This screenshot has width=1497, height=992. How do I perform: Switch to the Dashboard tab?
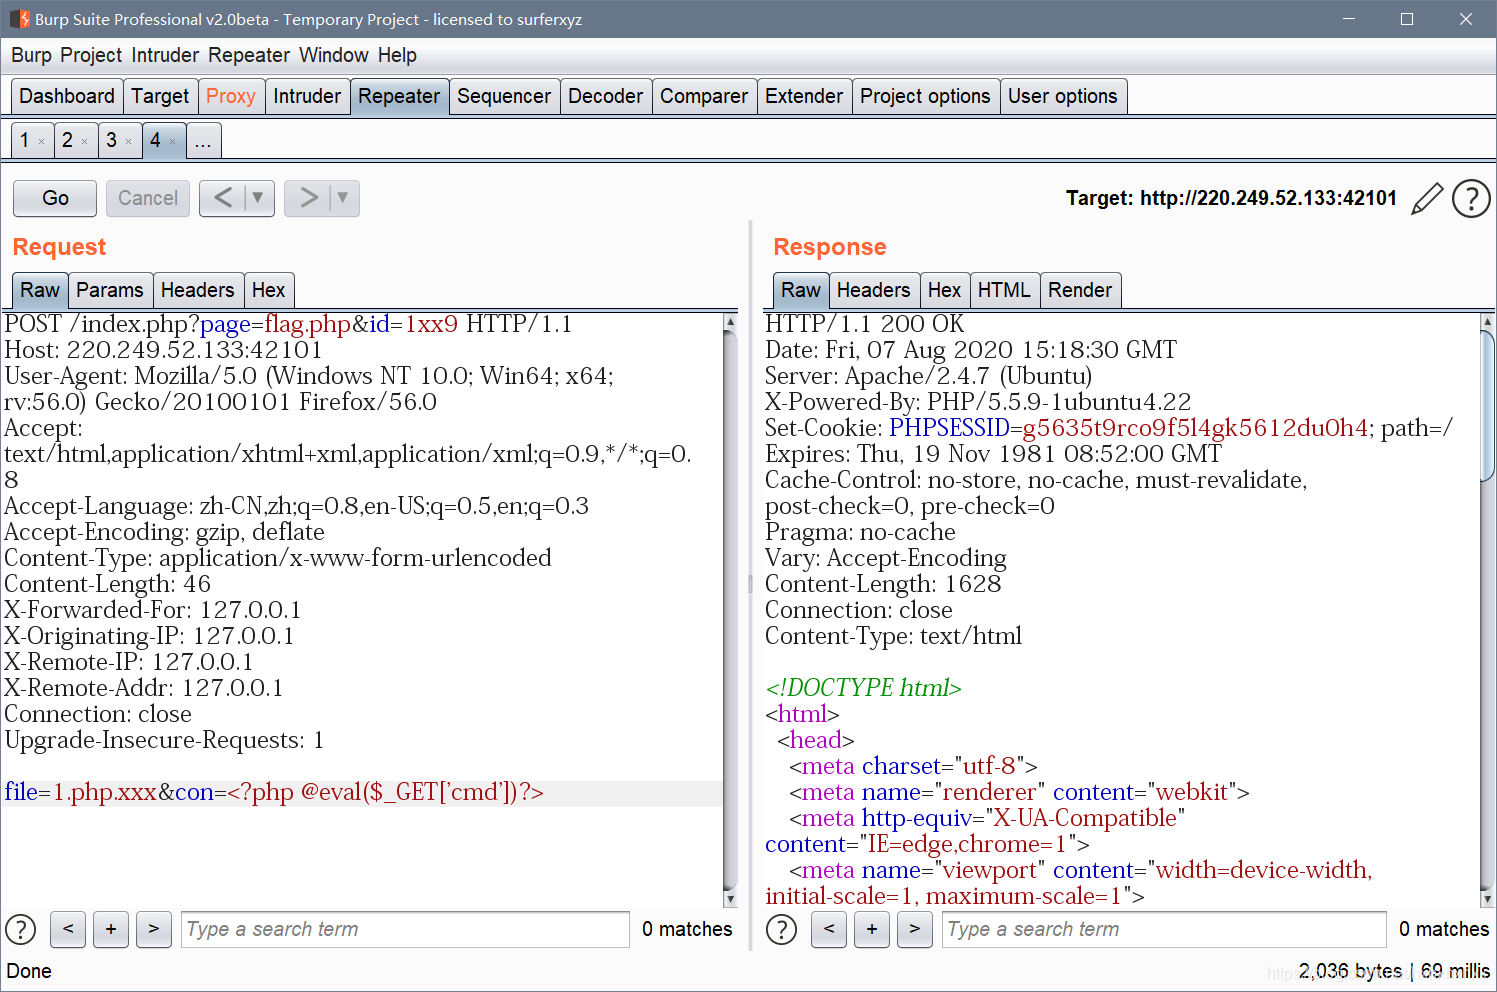pos(67,96)
